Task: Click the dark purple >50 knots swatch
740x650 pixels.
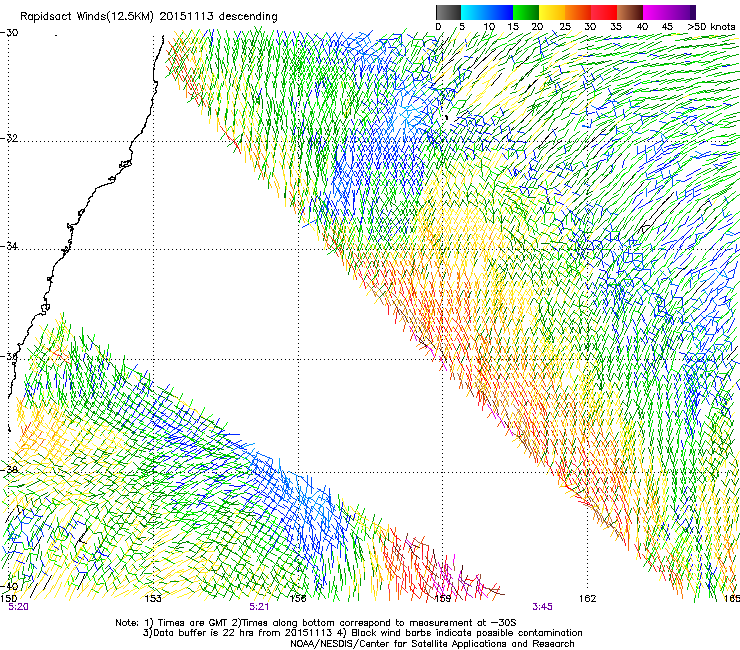Action: (x=692, y=12)
